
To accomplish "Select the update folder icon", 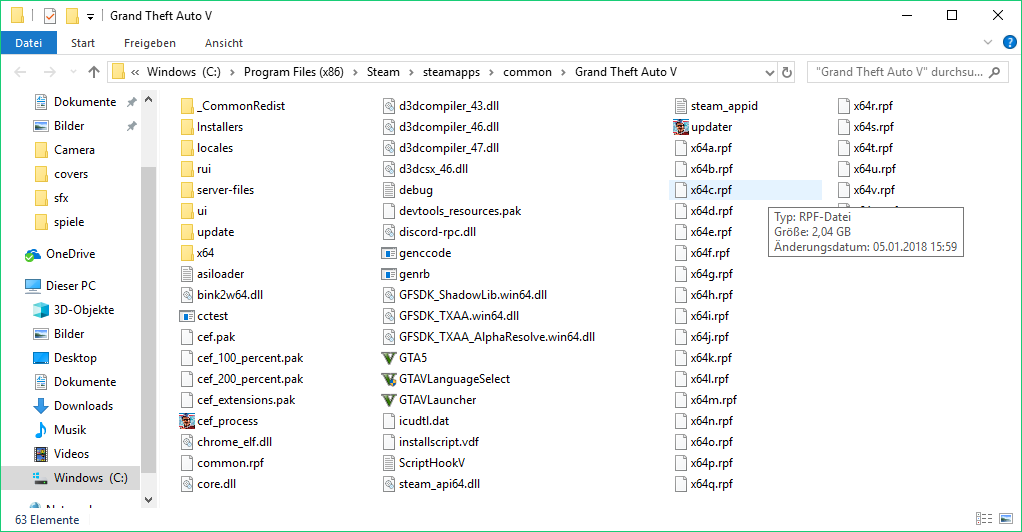I will [187, 232].
